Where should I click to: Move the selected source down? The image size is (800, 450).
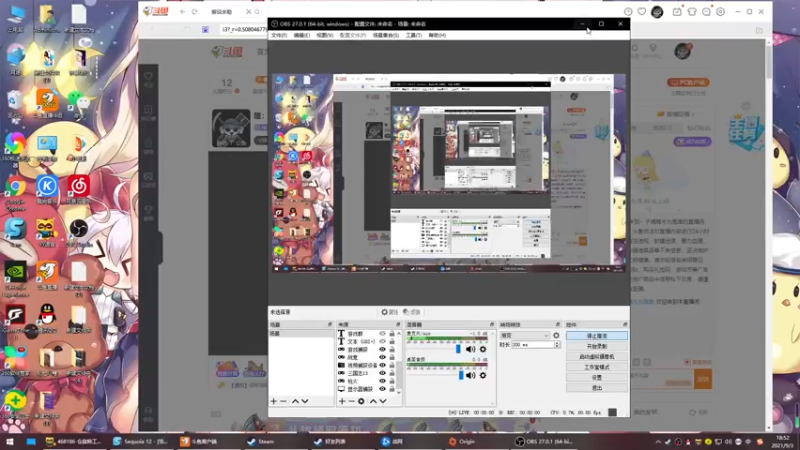tap(383, 402)
